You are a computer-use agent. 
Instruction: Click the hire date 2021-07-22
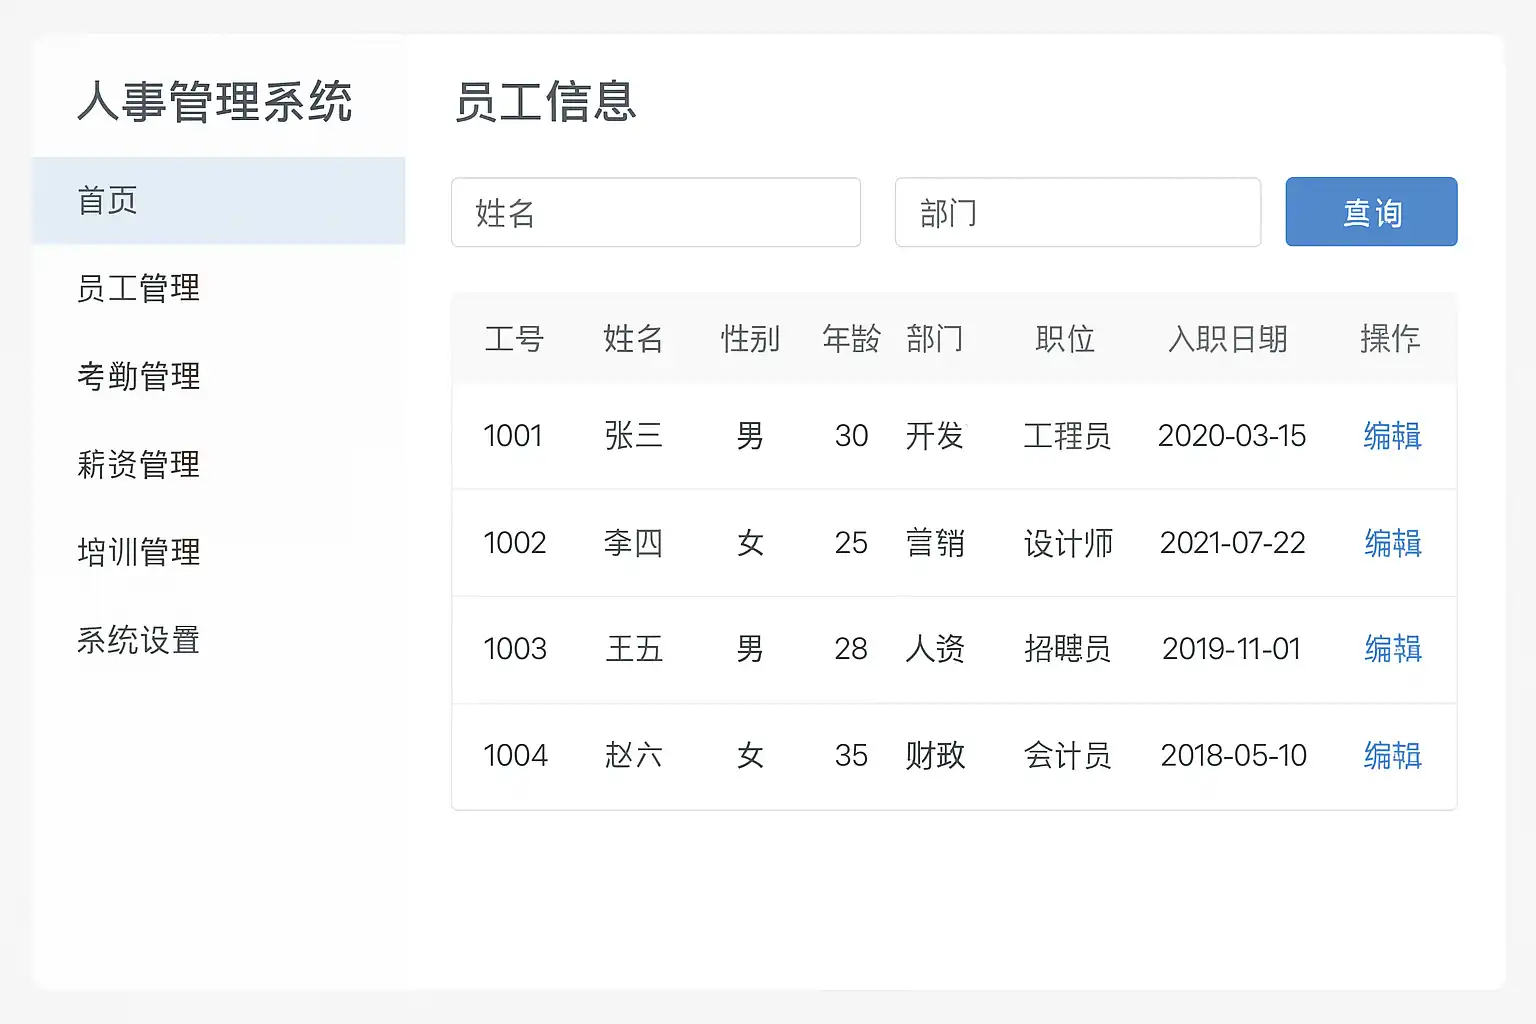(1232, 543)
